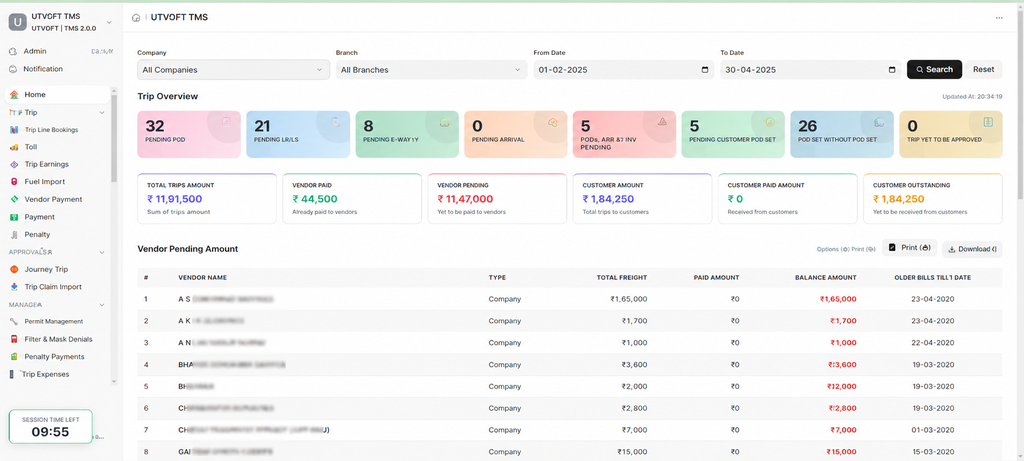Collapse the Manage section chevron
This screenshot has height=461, width=1024.
[102, 304]
